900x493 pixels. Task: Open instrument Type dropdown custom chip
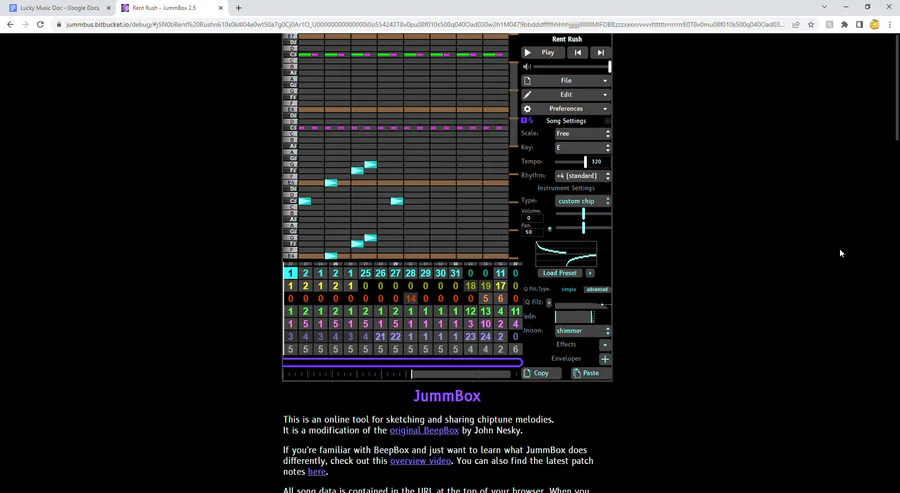(x=583, y=201)
